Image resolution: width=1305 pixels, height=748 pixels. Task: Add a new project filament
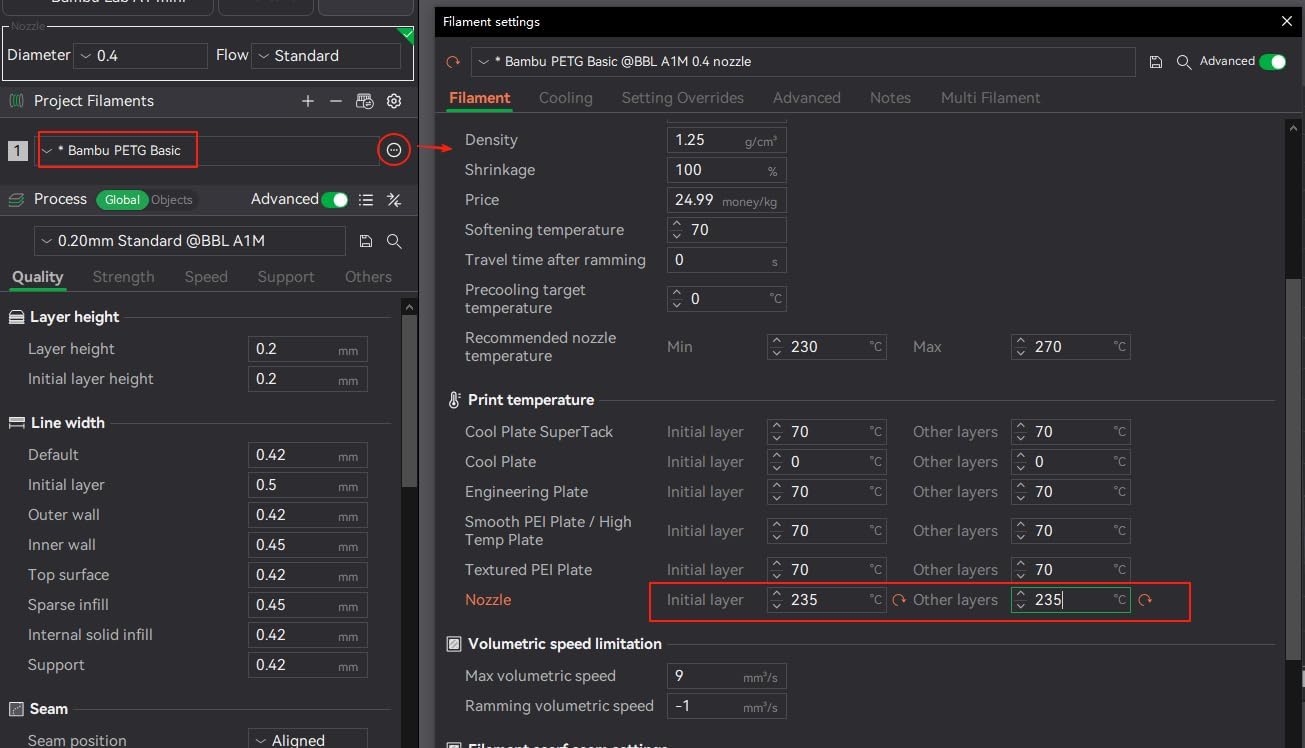click(x=308, y=101)
